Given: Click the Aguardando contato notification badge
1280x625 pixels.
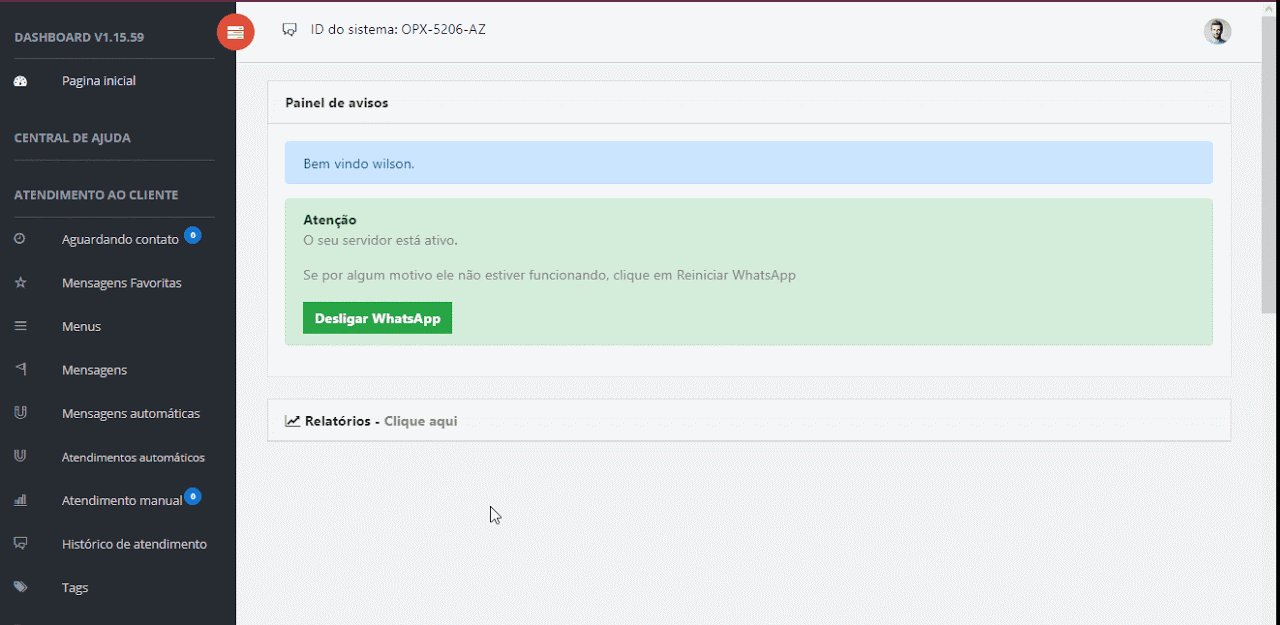Looking at the screenshot, I should point(193,235).
